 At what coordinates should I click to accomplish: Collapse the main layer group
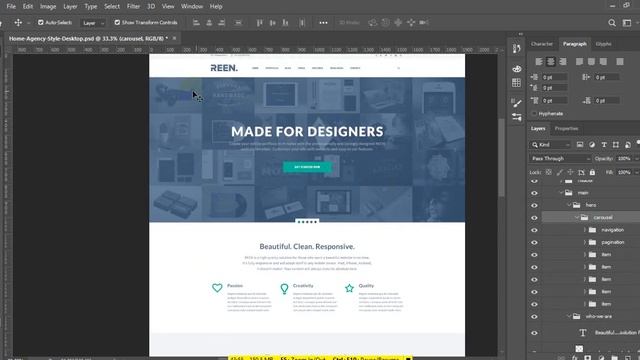(561, 193)
